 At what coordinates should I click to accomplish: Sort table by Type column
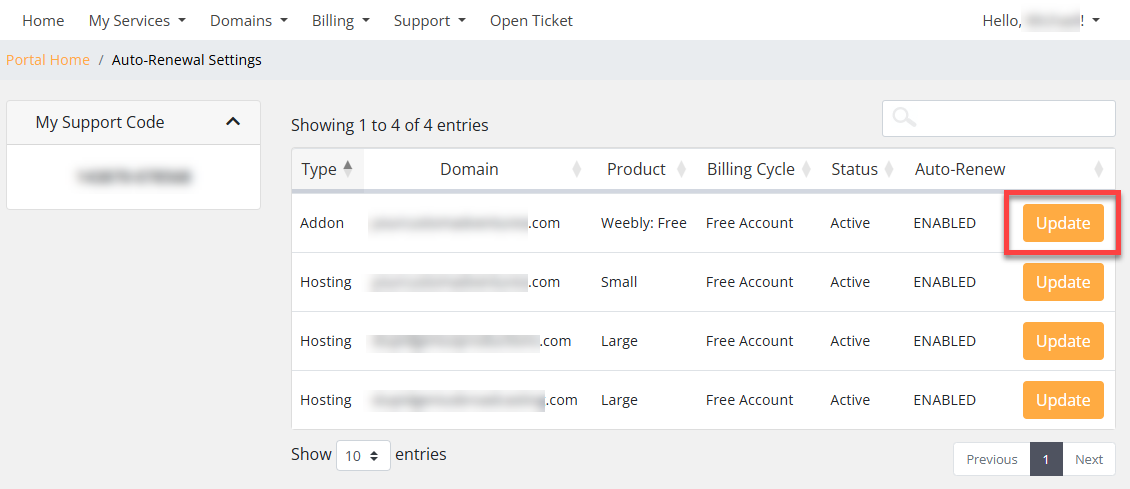pos(328,169)
